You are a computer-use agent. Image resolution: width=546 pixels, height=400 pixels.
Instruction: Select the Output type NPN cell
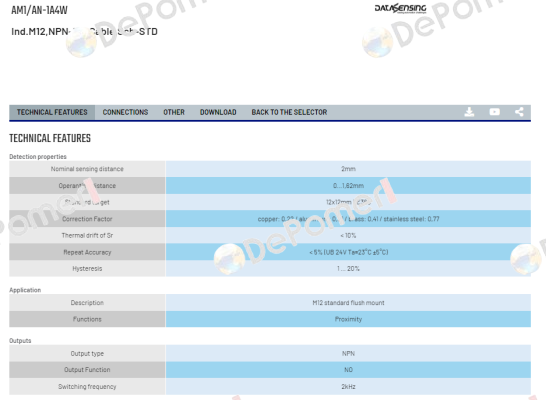[x=348, y=353]
